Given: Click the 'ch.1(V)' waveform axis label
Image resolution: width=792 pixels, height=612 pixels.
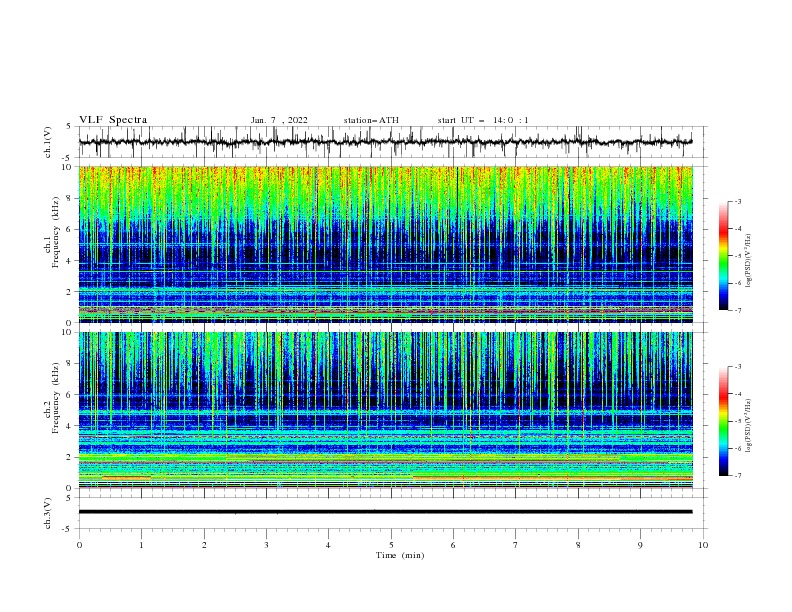Looking at the screenshot, I should tap(48, 142).
